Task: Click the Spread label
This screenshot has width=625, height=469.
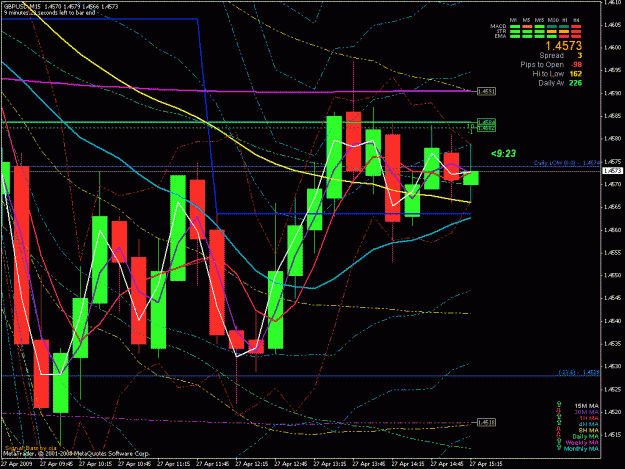Action: click(552, 55)
